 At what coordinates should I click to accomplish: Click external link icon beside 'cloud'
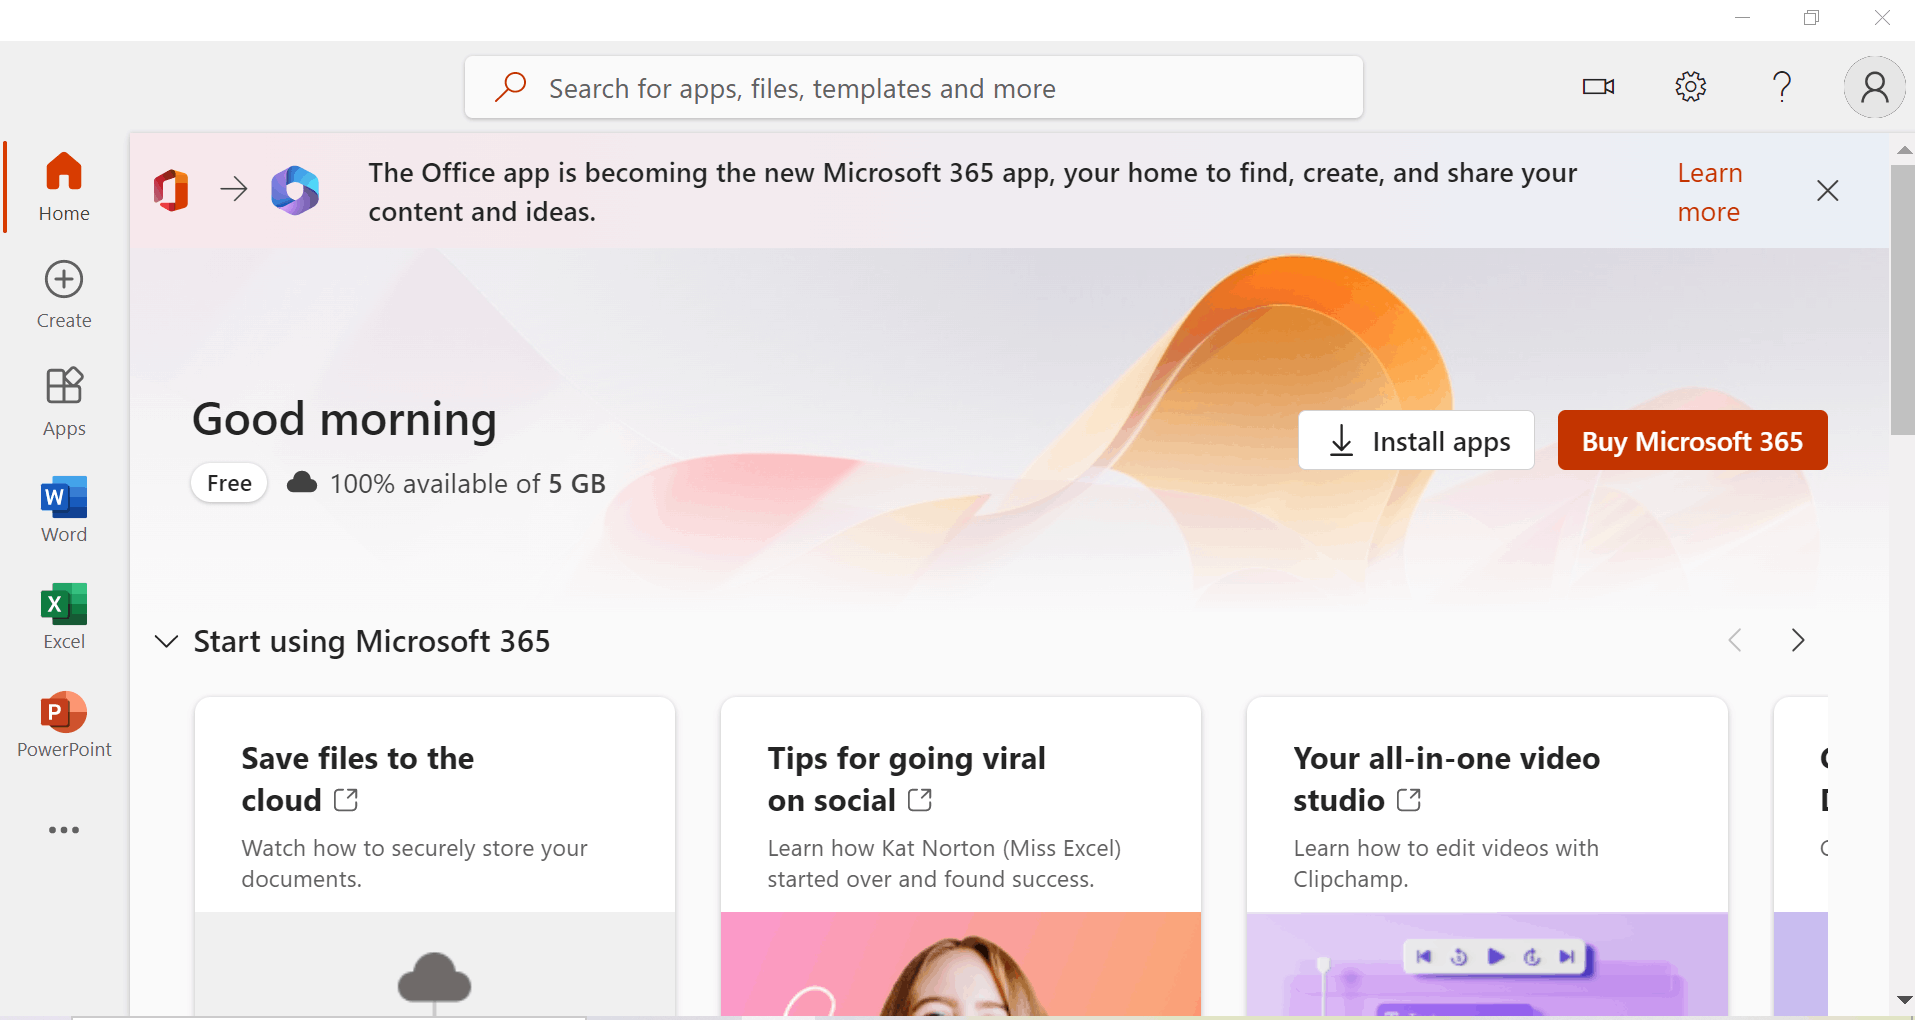(x=346, y=800)
